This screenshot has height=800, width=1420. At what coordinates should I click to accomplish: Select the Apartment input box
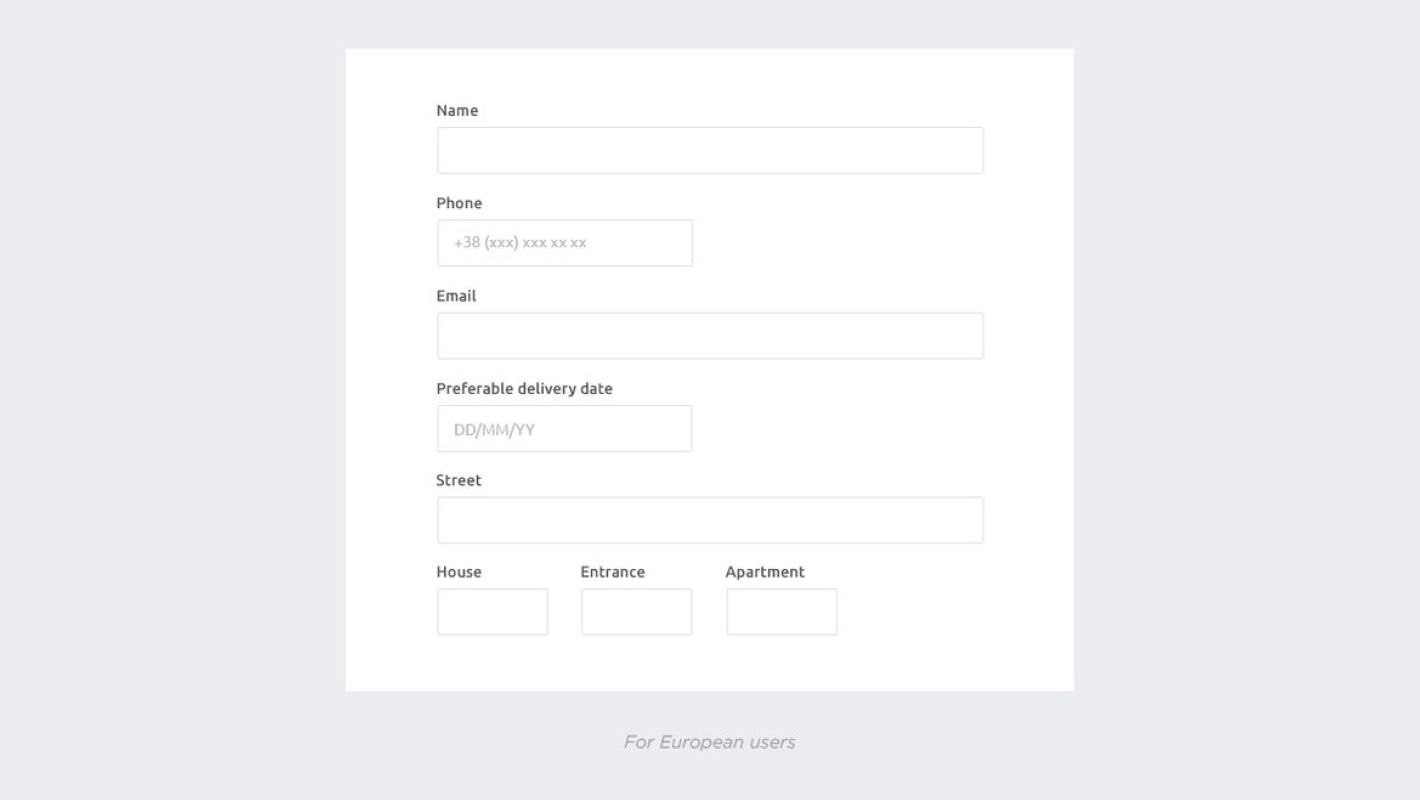[781, 612]
